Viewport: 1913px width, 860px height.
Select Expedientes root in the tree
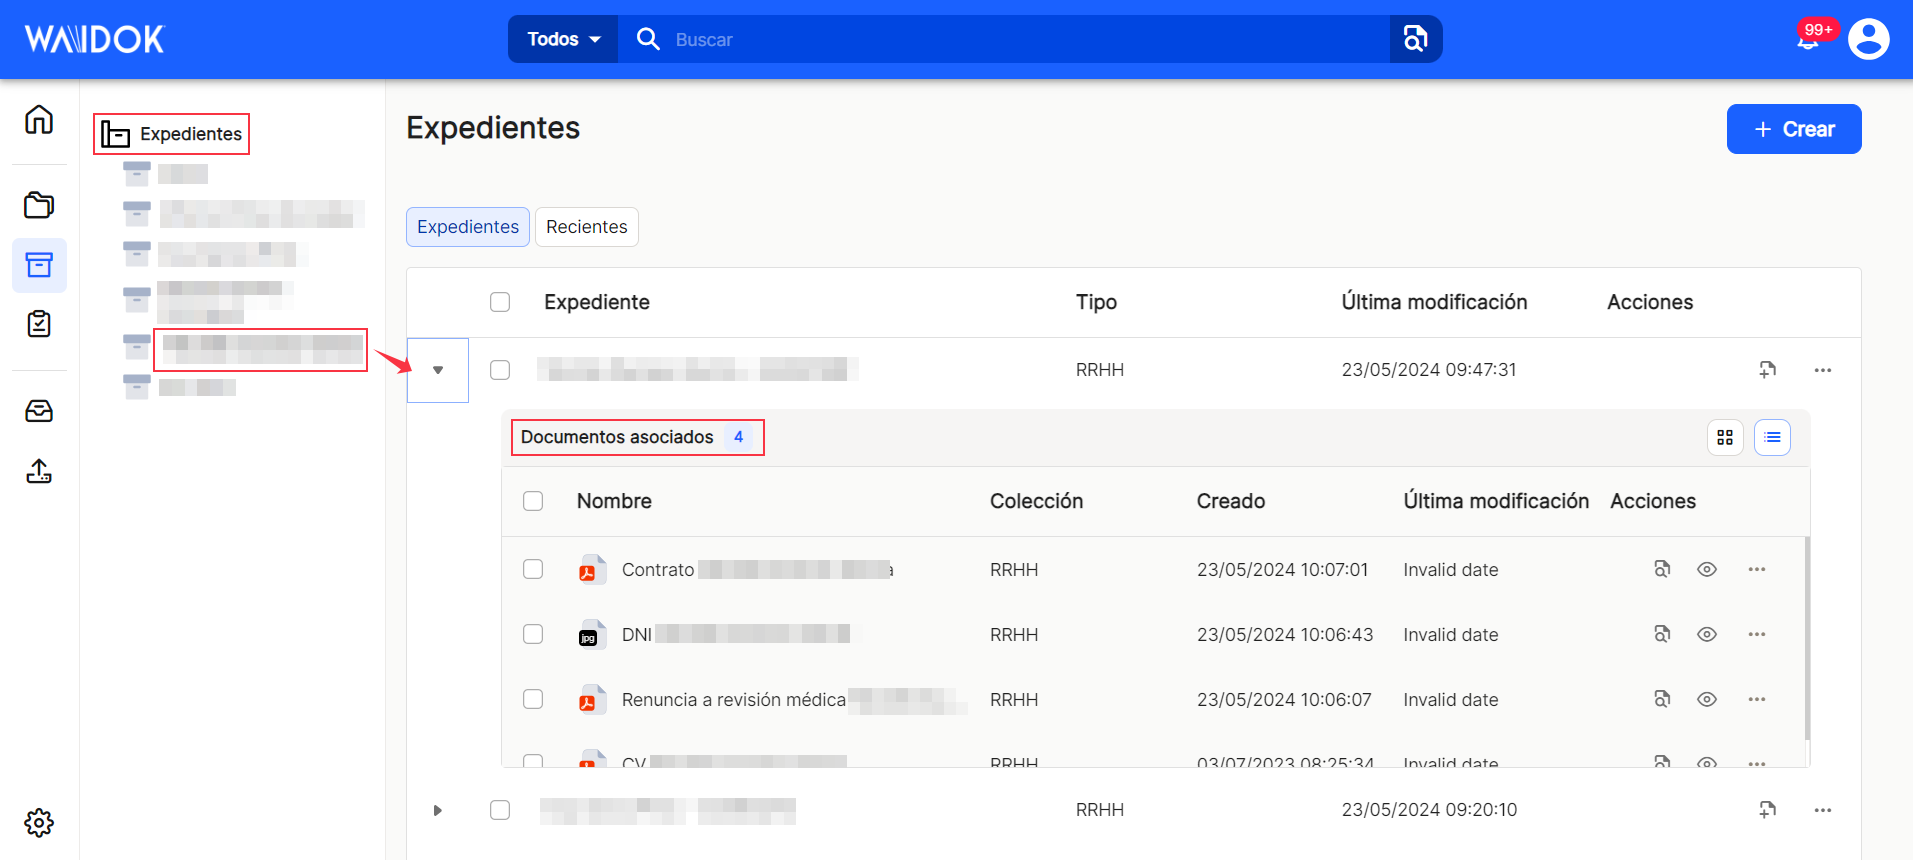pyautogui.click(x=172, y=134)
